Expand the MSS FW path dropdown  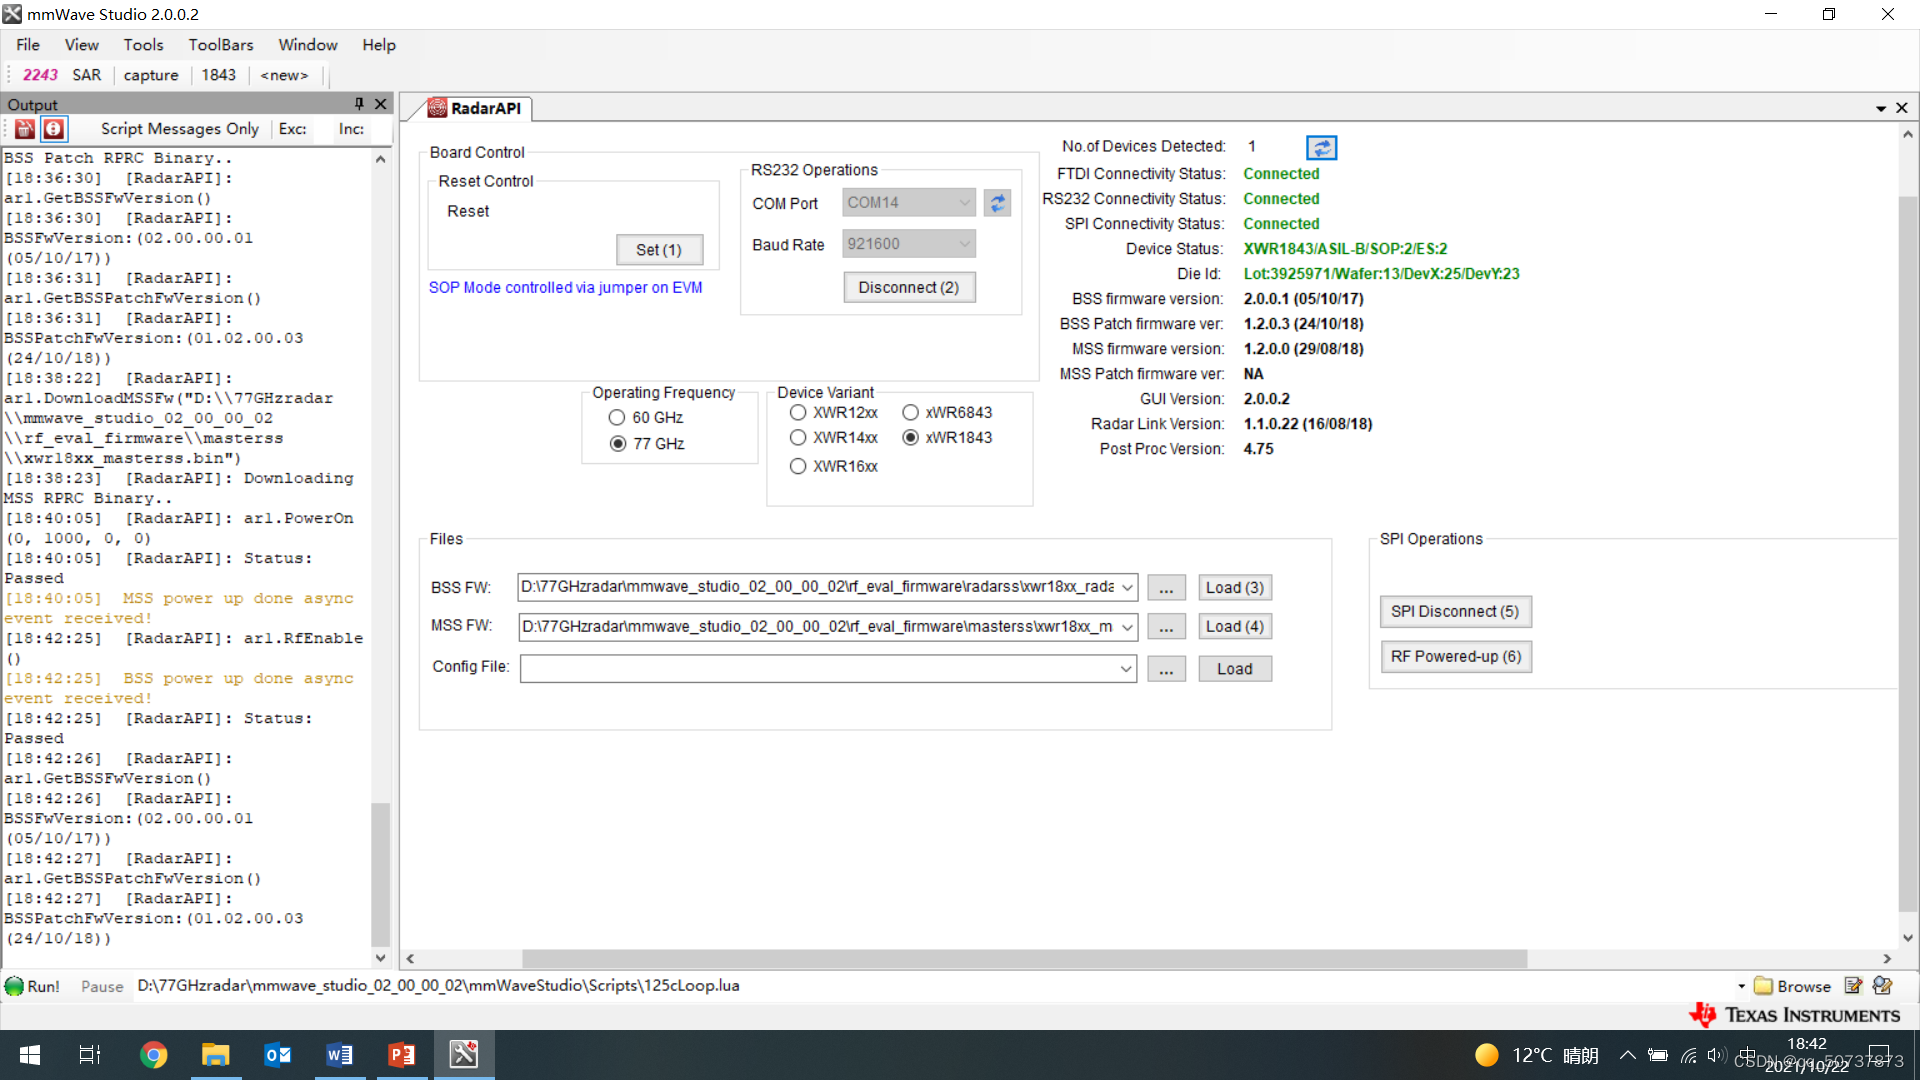click(x=1127, y=627)
